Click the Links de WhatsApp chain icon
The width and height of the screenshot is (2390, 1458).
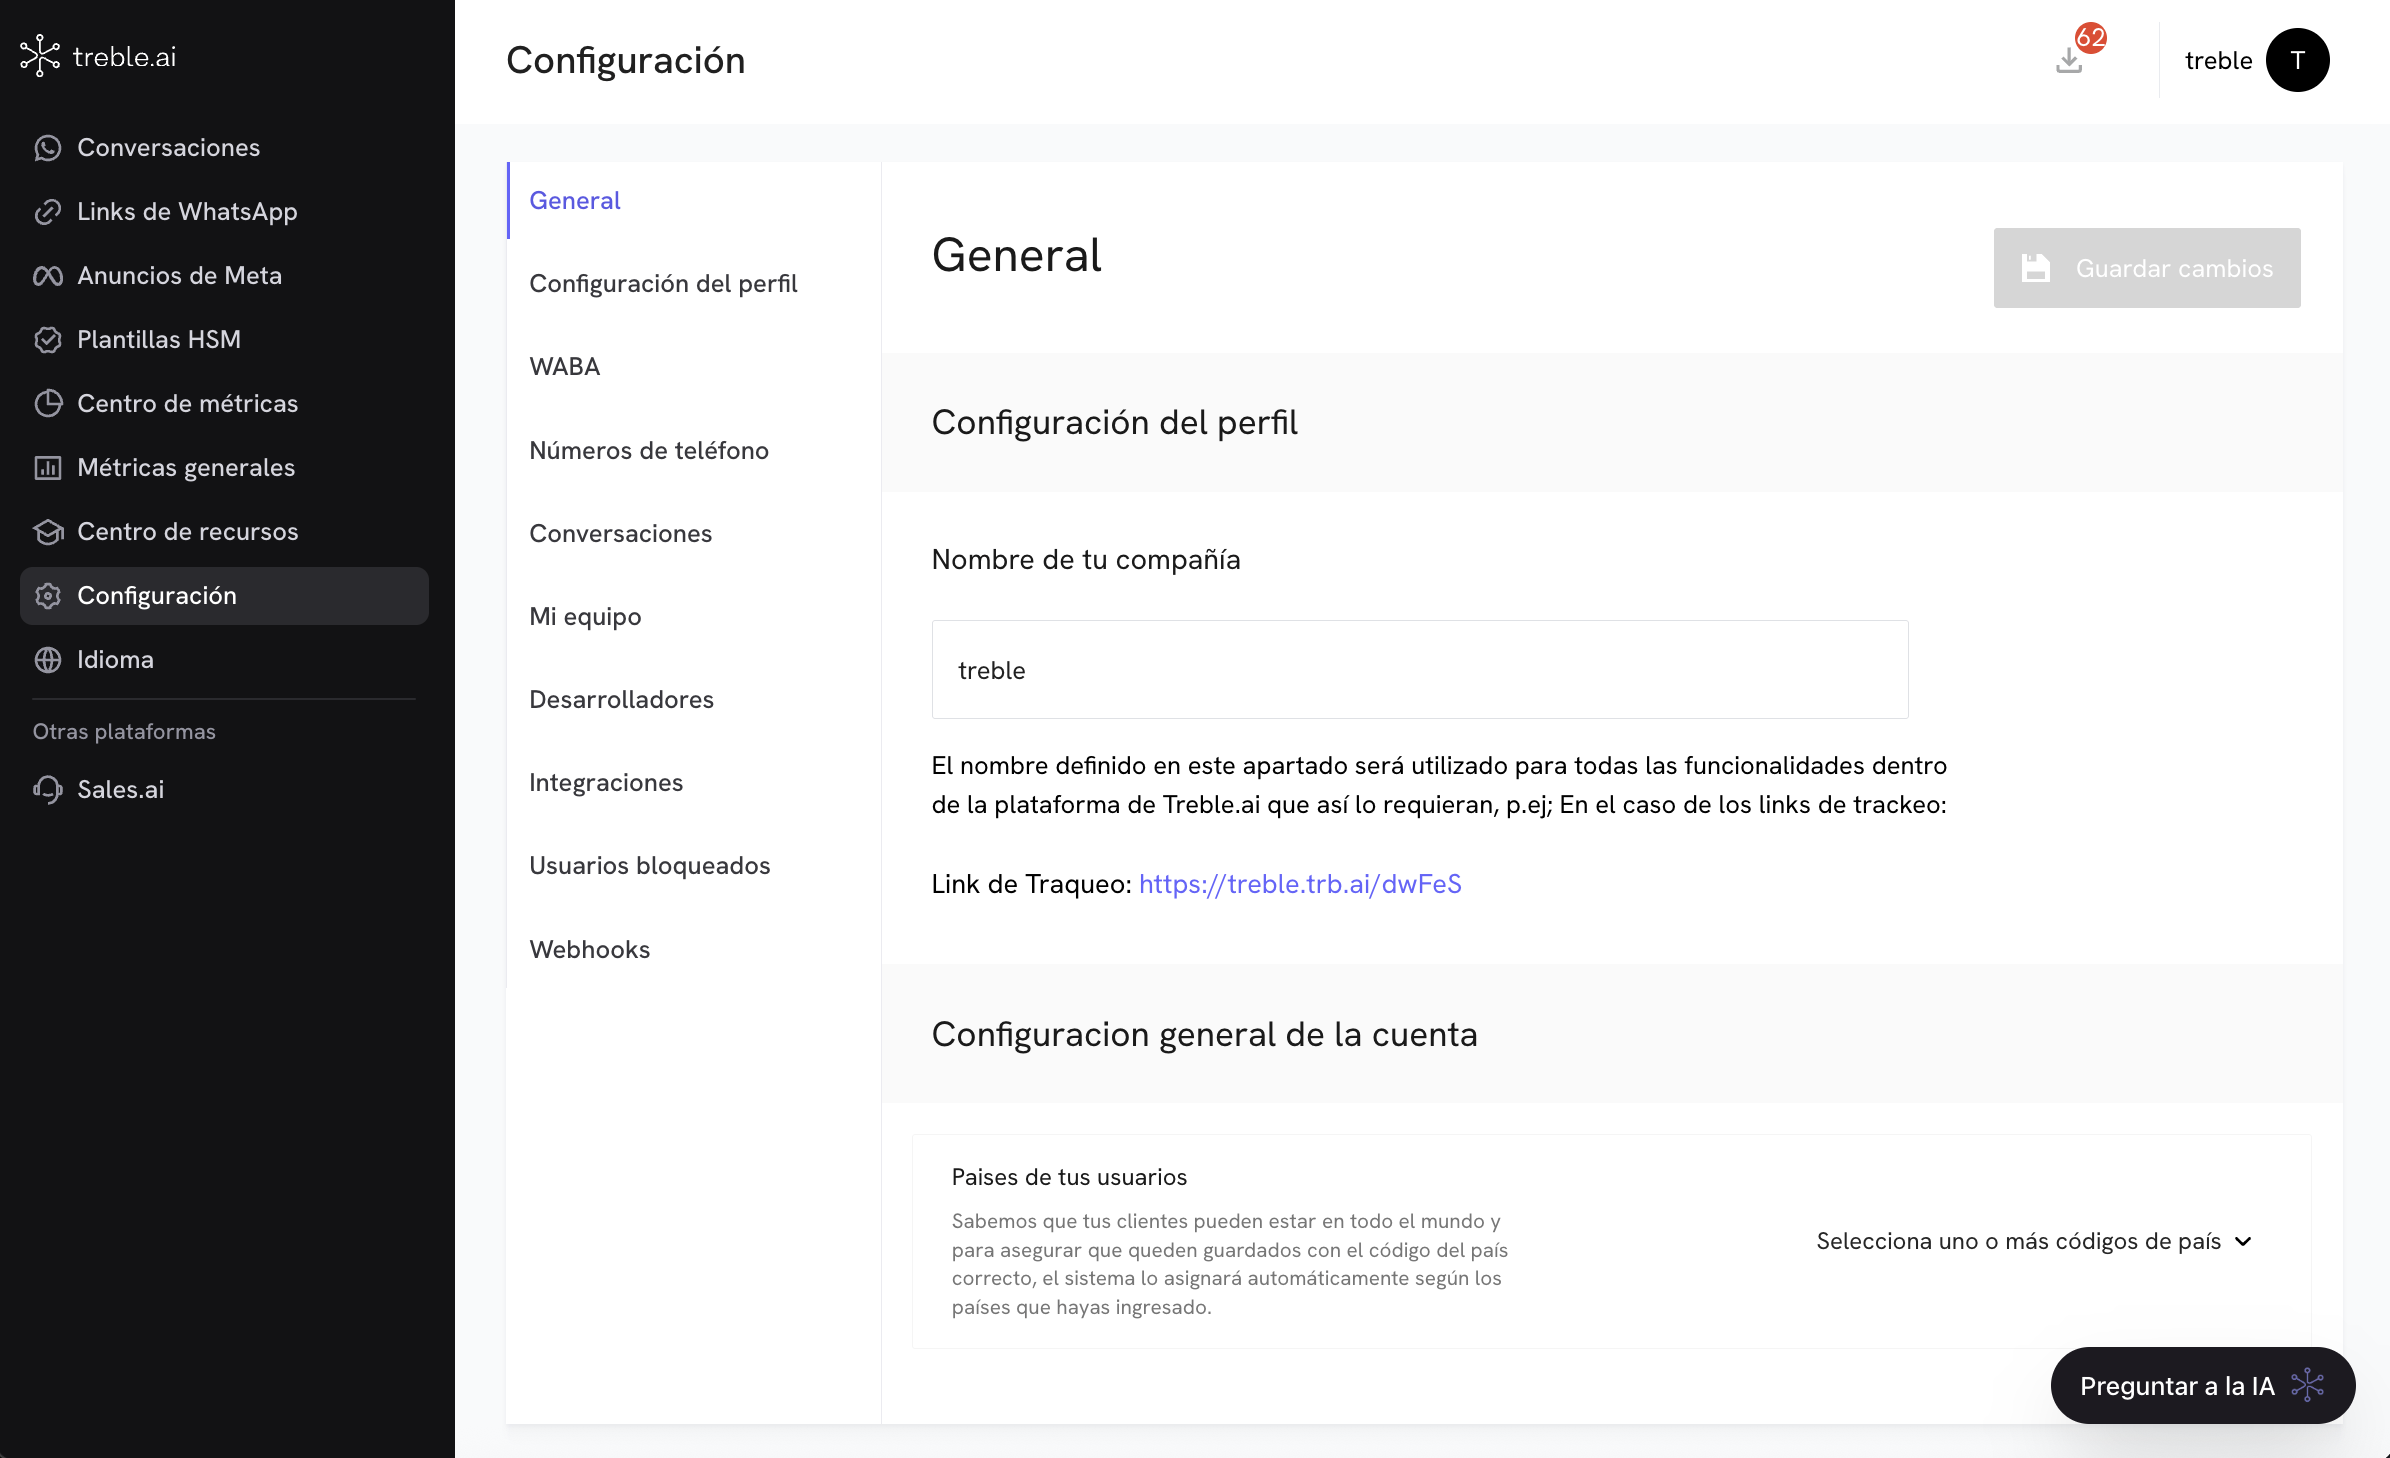pyautogui.click(x=47, y=212)
